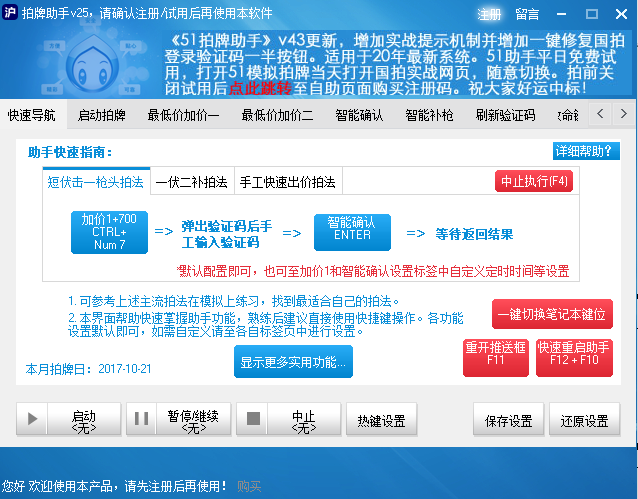The image size is (638, 499).
Task: Open the 留言 message link
Action: tap(527, 15)
